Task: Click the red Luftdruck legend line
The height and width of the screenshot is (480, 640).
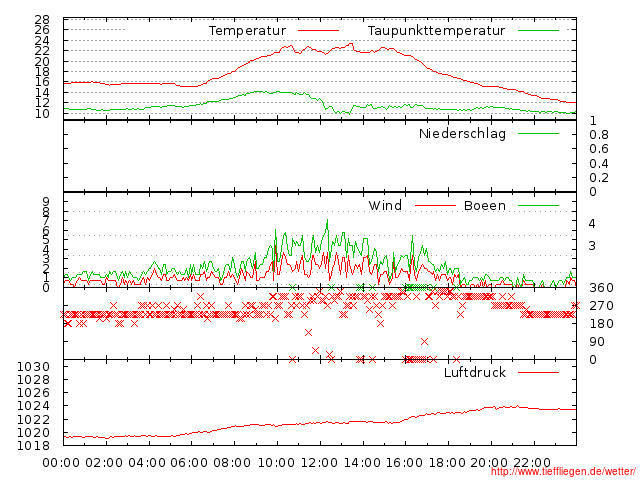Action: [538, 372]
